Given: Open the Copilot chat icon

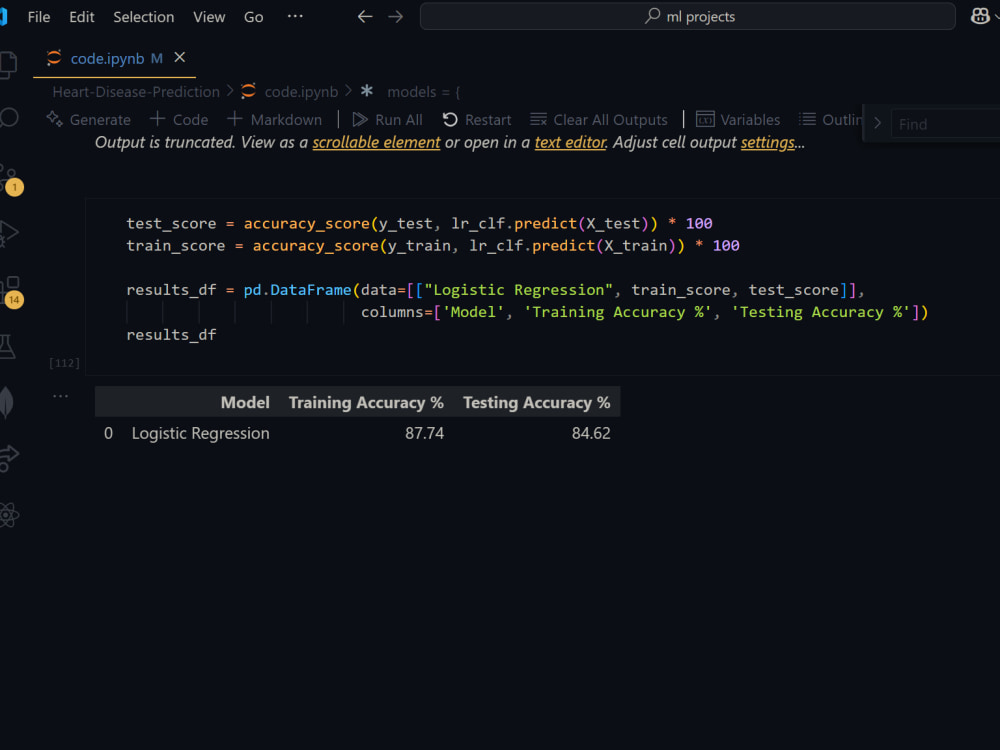Looking at the screenshot, I should point(980,16).
